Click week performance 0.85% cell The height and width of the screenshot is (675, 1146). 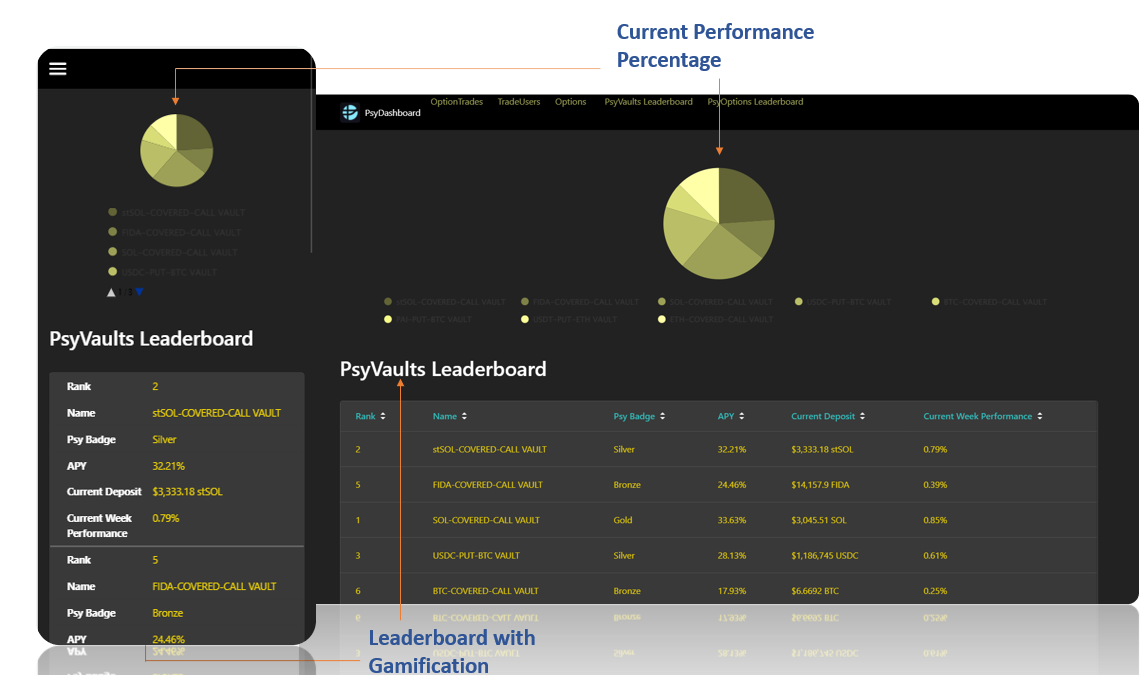point(935,520)
